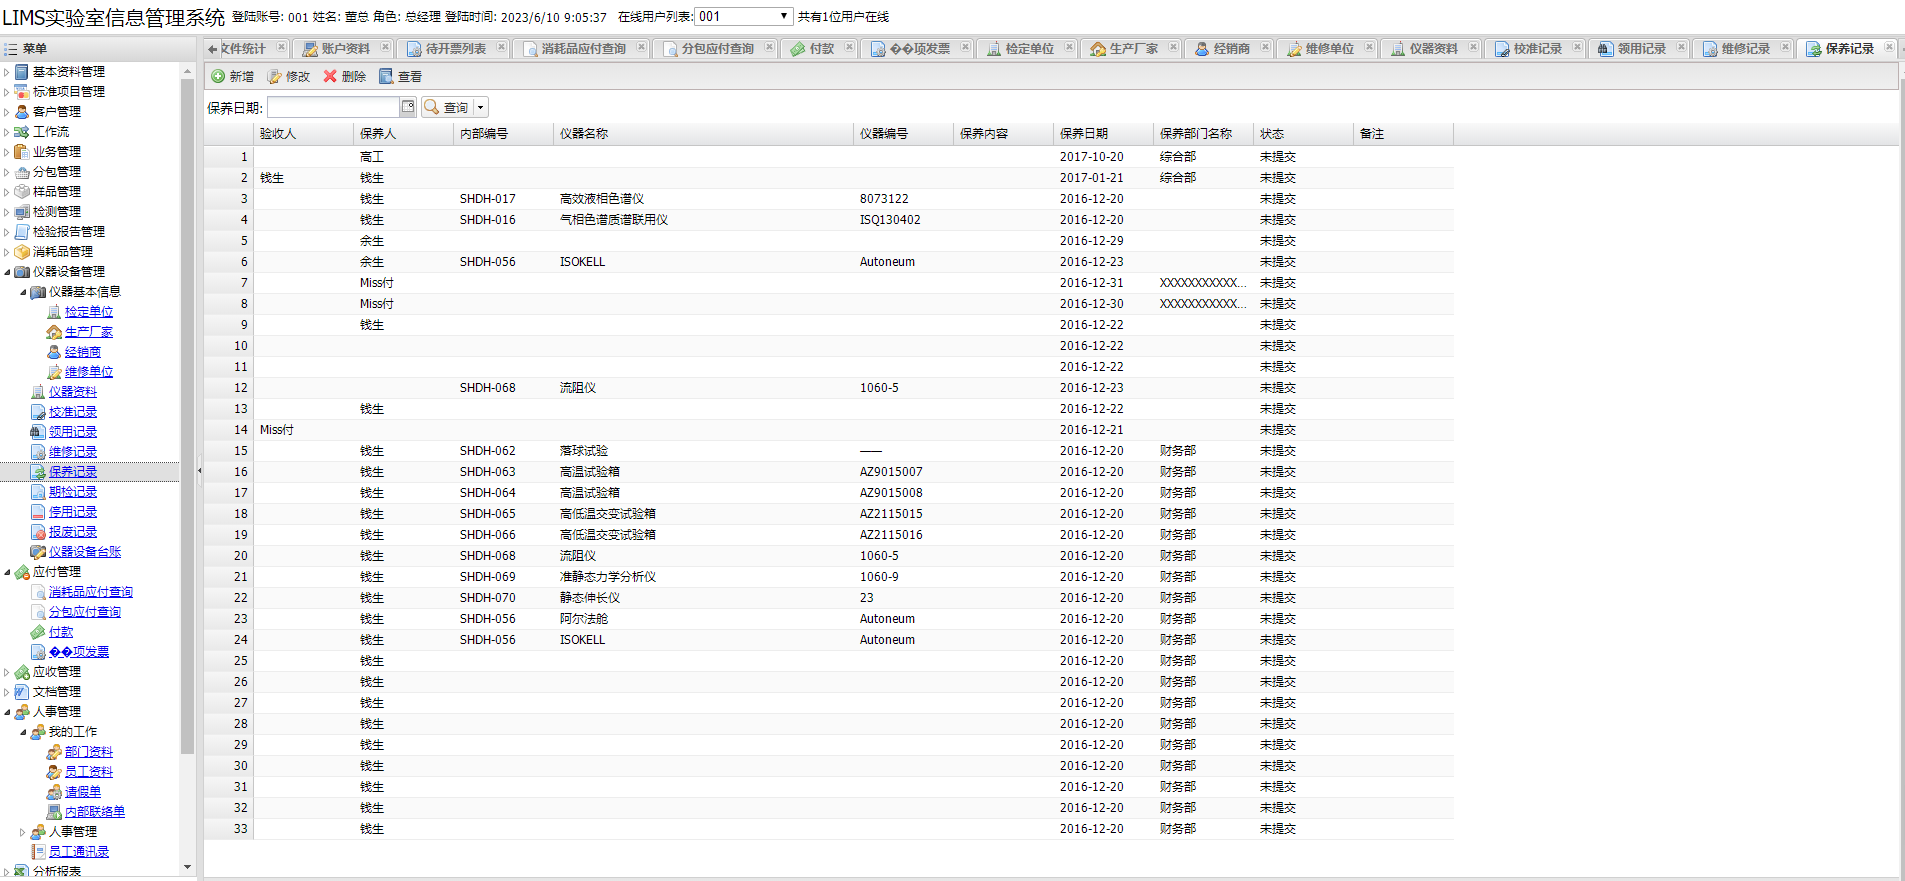The width and height of the screenshot is (1905, 881).
Task: Click the 标准项目管理 icon in sidebar
Action: [x=22, y=92]
